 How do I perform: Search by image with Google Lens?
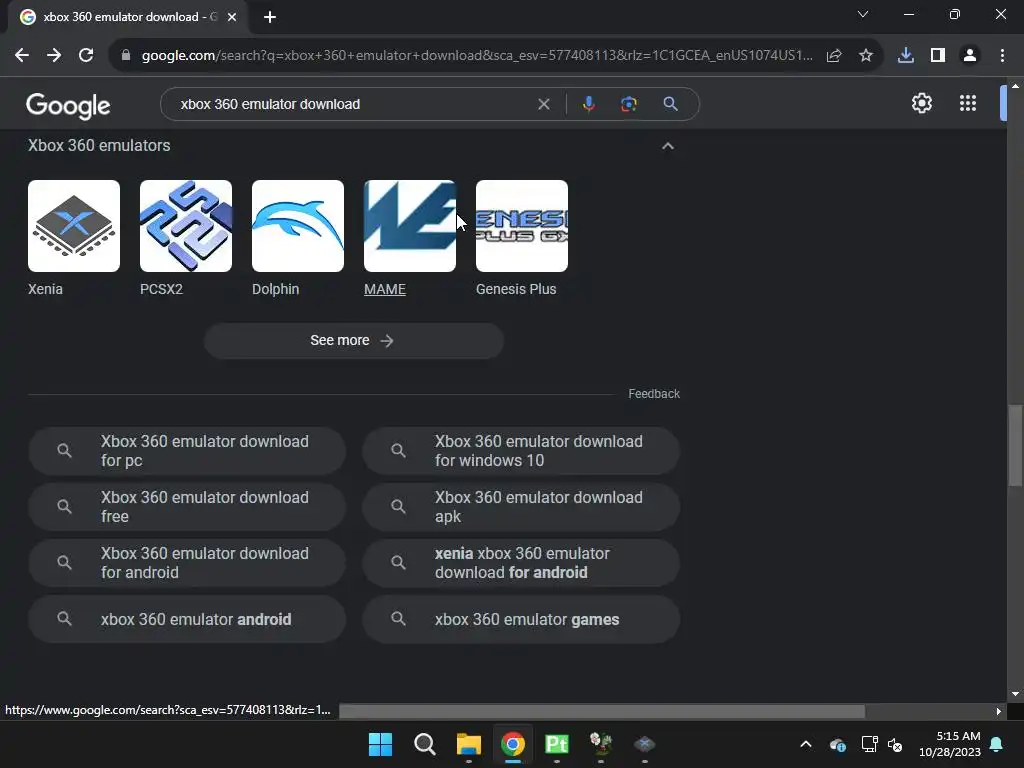coord(629,104)
